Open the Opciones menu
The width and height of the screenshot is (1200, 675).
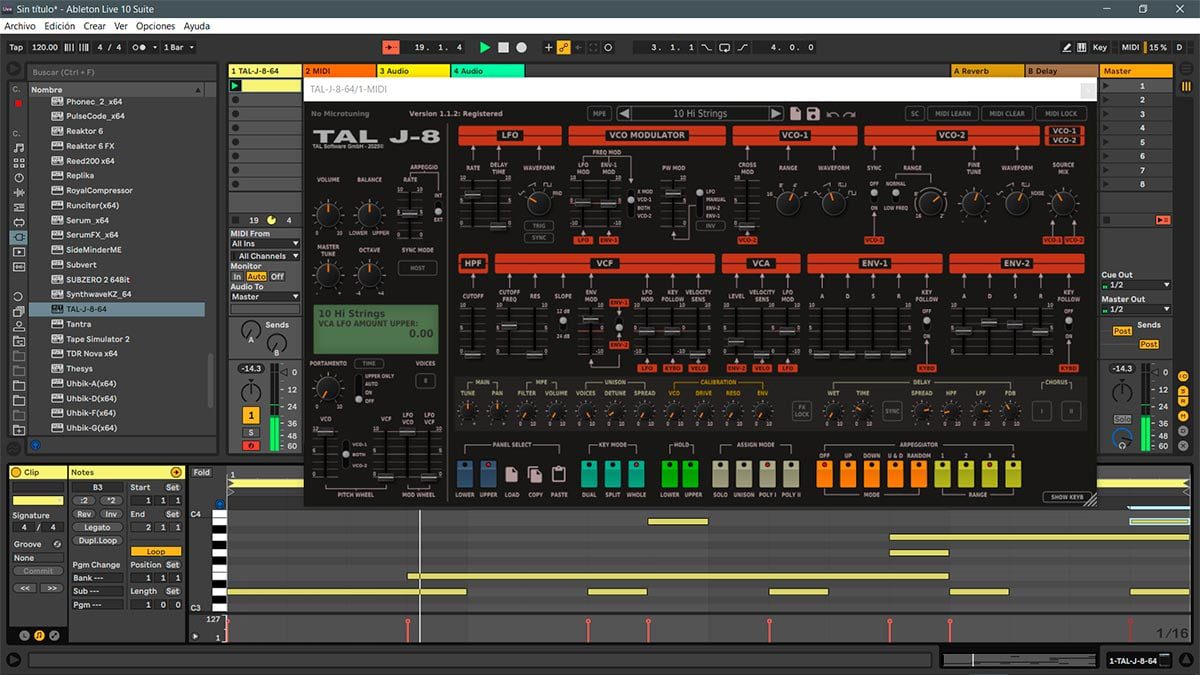tap(155, 26)
